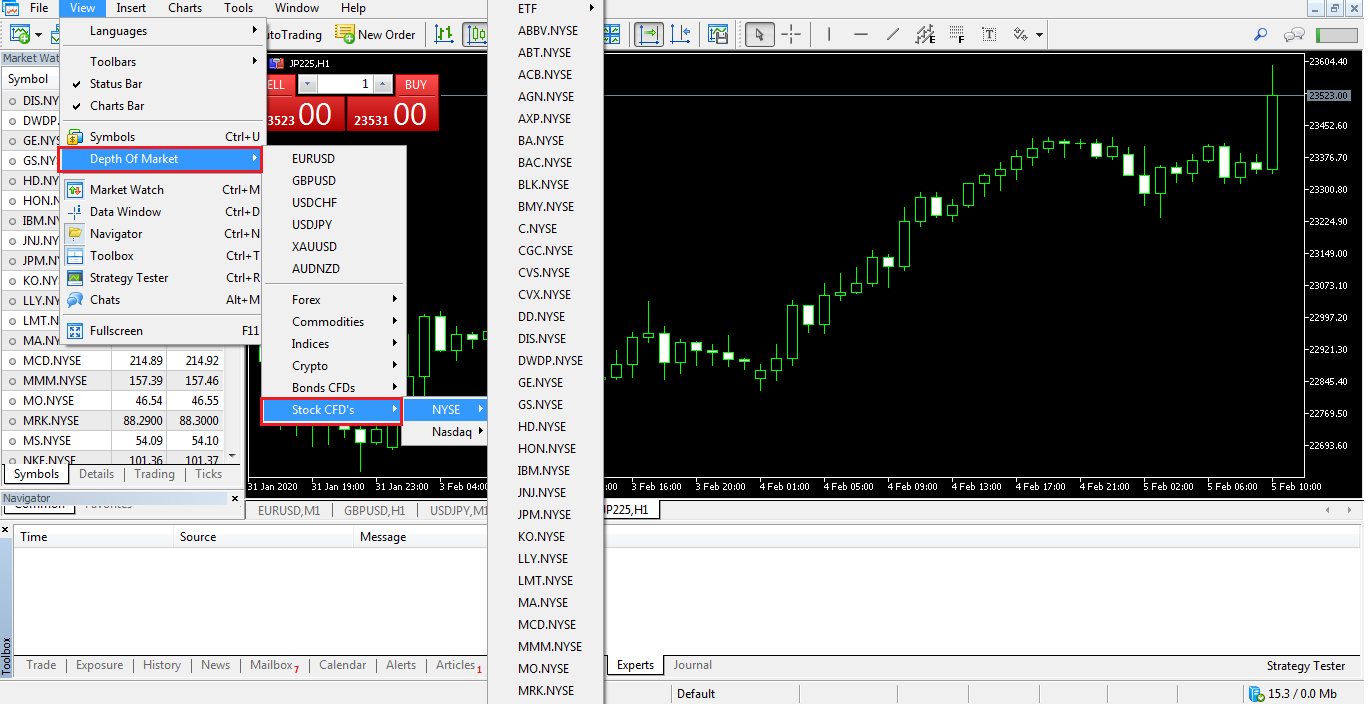Image resolution: width=1370 pixels, height=710 pixels.
Task: Switch to the GBPUSD,H1 chart tab
Action: [375, 510]
